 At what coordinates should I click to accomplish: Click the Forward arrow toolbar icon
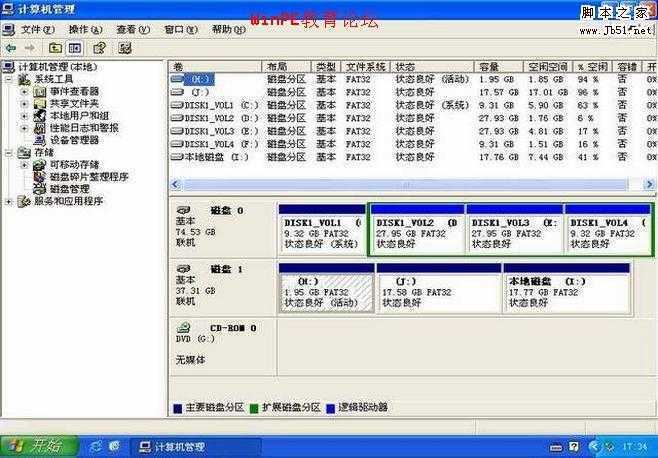tap(30, 48)
